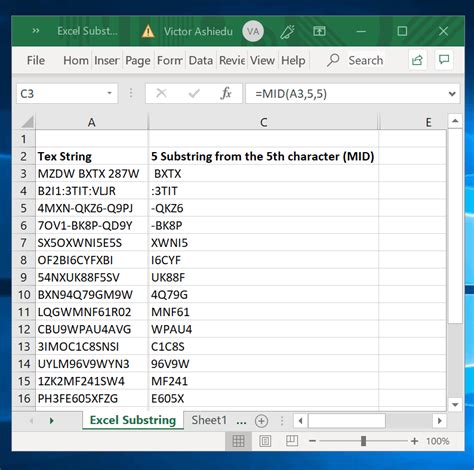474x470 pixels.
Task: Click cell '4MXN-QKZ6-Q9PJ'
Action: pos(92,208)
